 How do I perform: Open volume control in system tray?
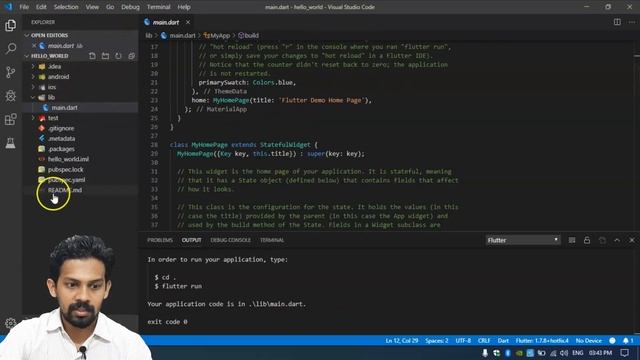pos(564,353)
